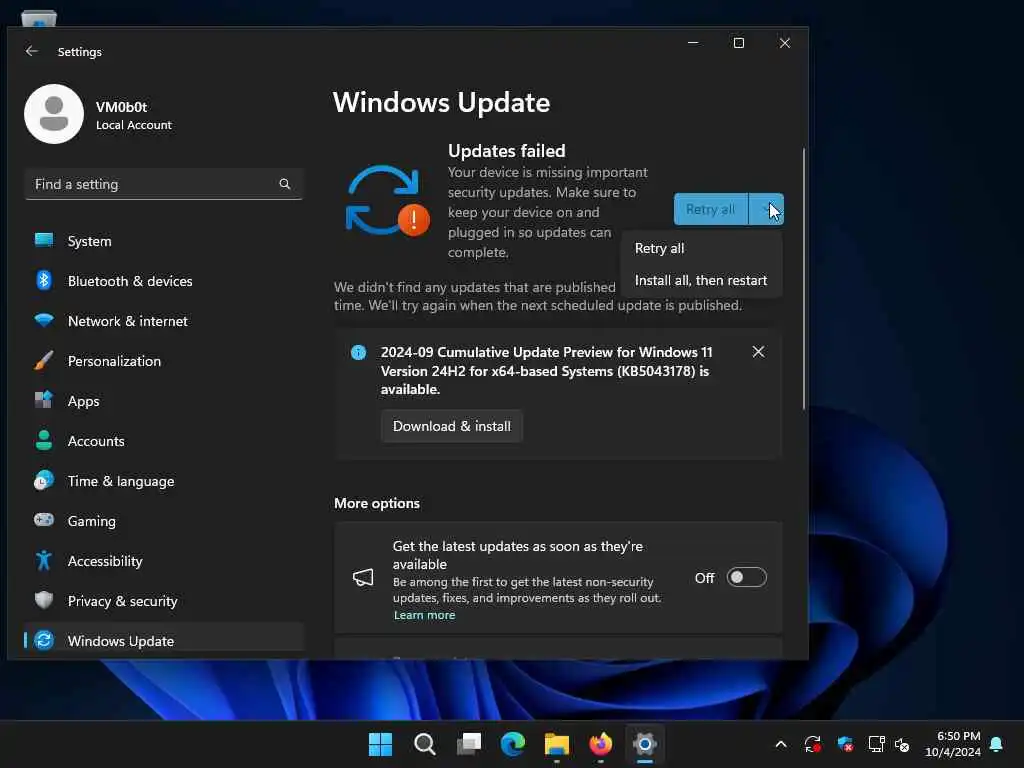Click the Apps icon in sidebar

44,400
